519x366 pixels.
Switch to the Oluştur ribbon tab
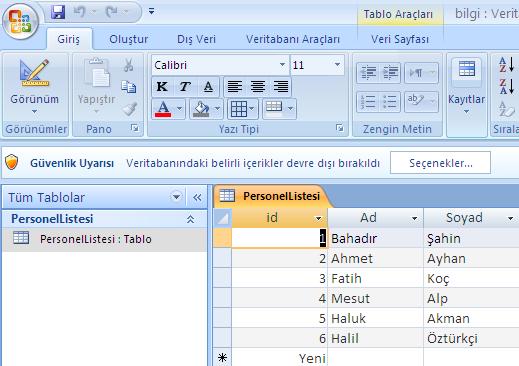coord(129,39)
